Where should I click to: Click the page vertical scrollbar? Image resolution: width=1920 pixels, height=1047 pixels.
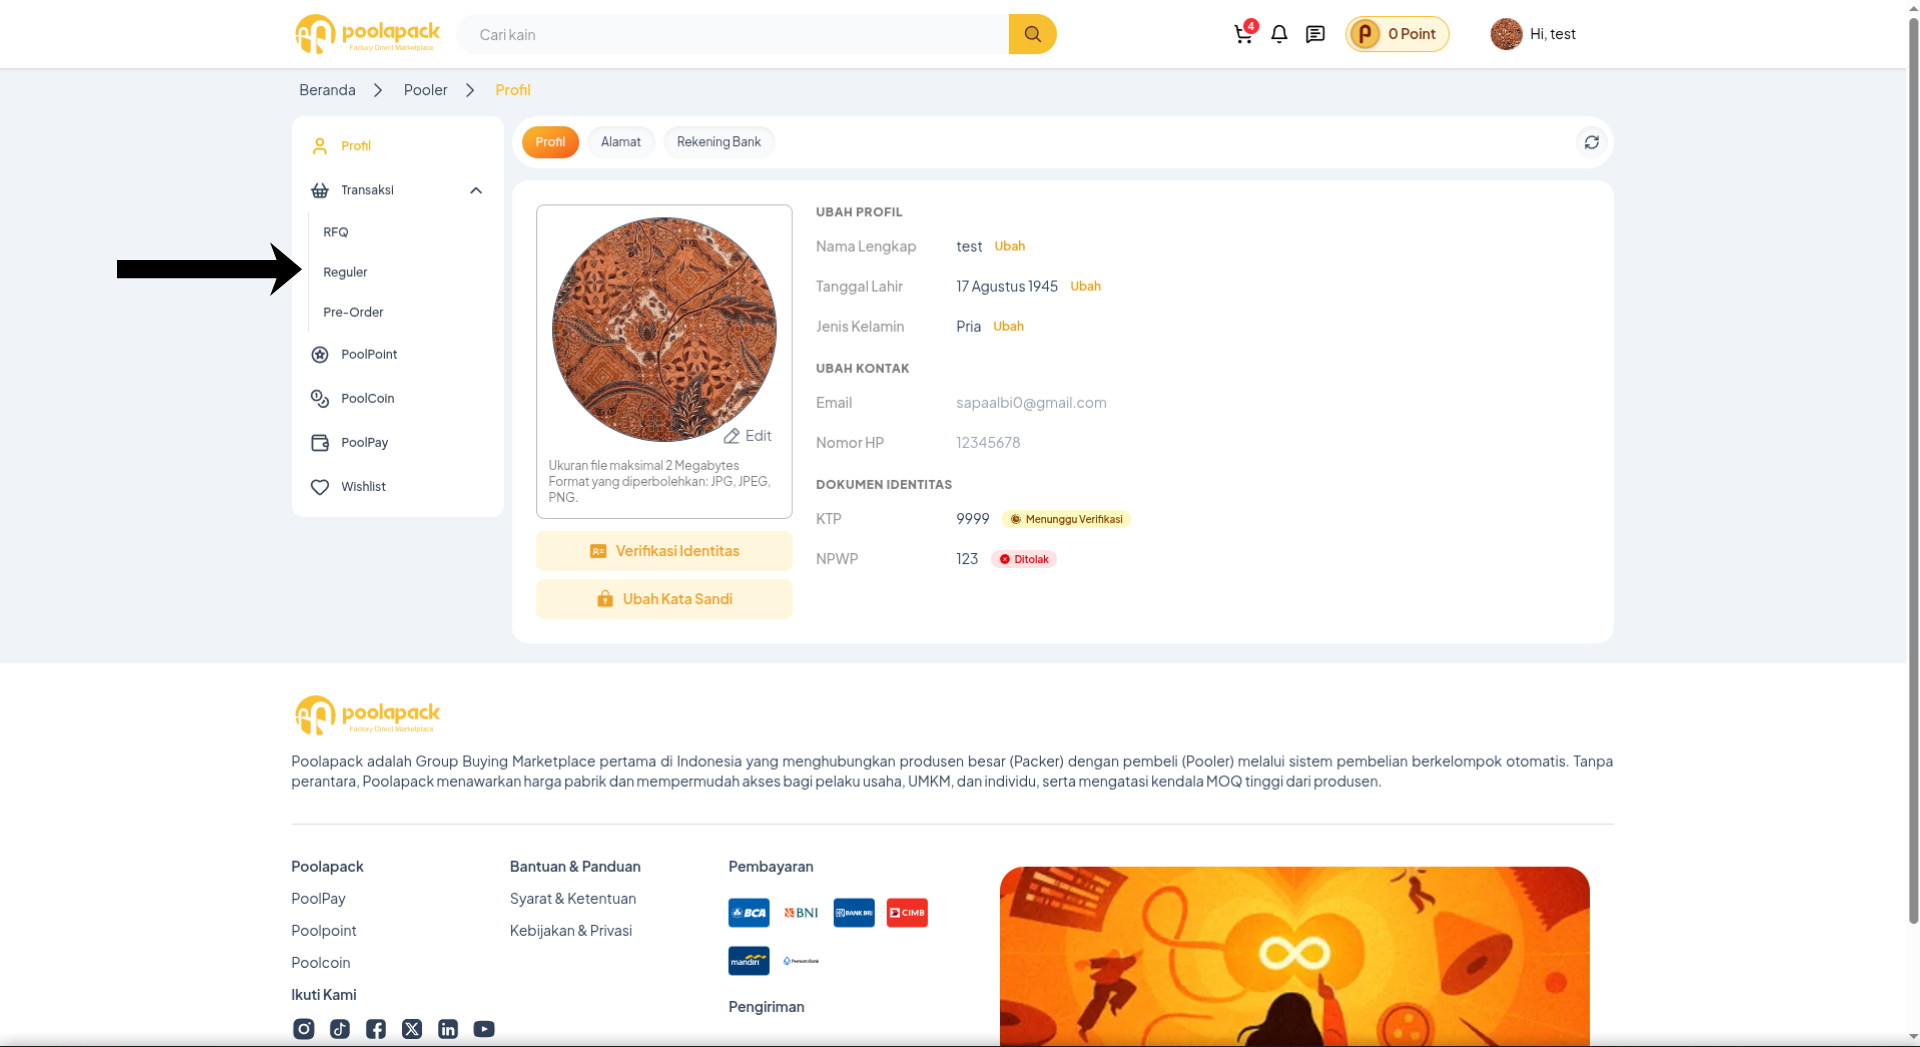[x=1912, y=470]
